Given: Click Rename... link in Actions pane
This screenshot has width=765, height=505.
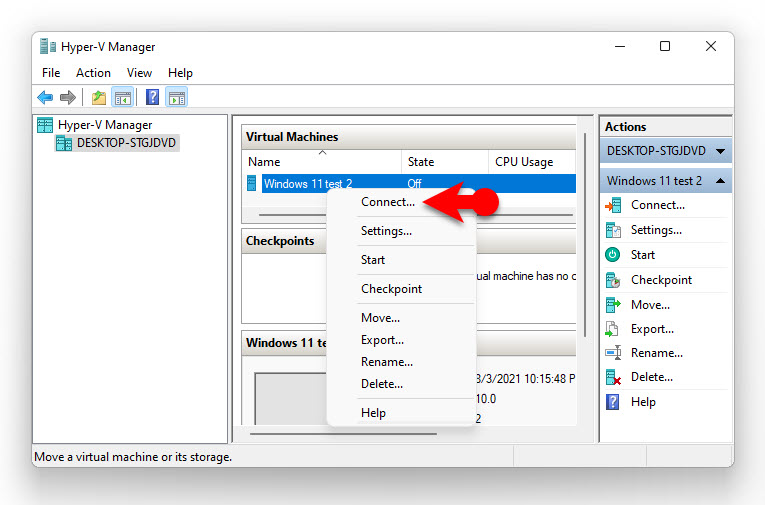Looking at the screenshot, I should [657, 353].
